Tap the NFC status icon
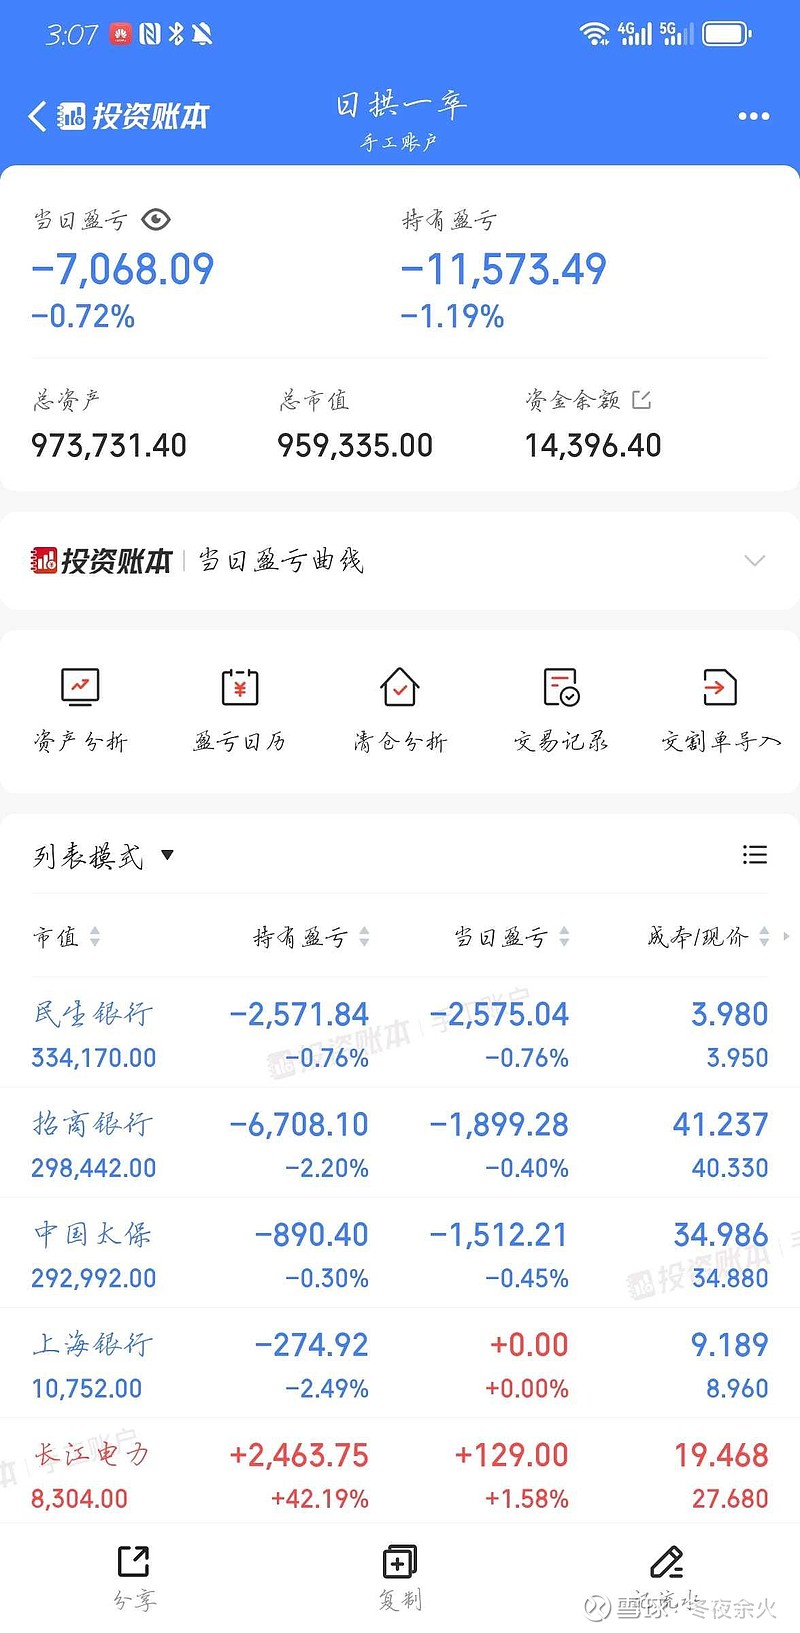Viewport: 800px width, 1633px height. [x=150, y=34]
